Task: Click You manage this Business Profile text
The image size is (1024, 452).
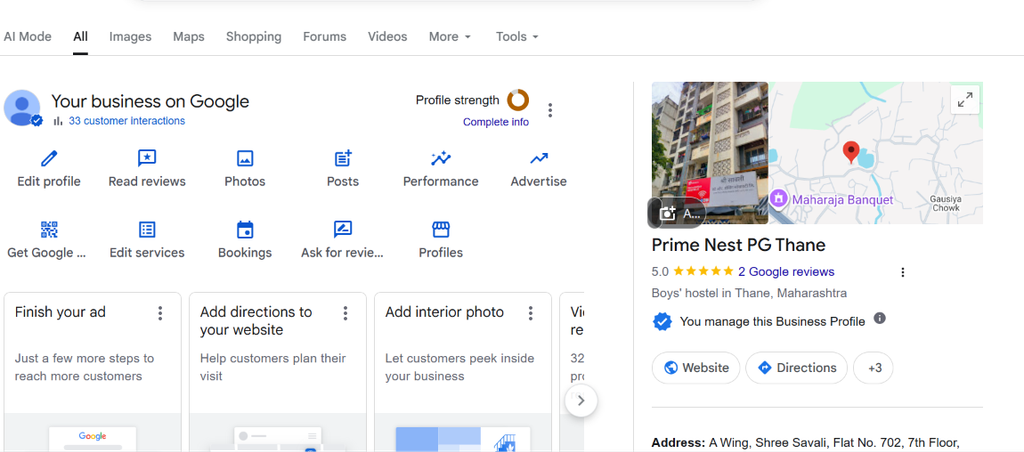Action: [773, 321]
